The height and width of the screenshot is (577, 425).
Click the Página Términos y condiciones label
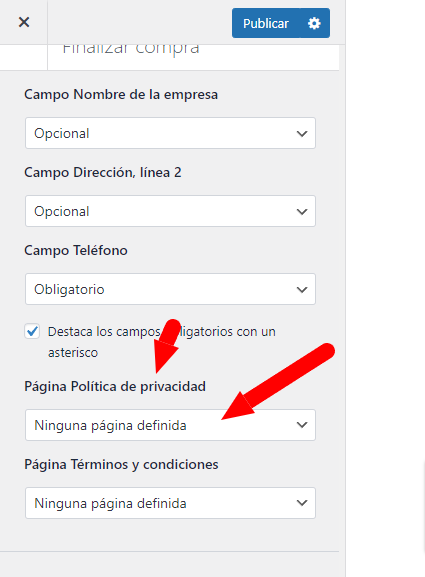pyautogui.click(x=121, y=465)
